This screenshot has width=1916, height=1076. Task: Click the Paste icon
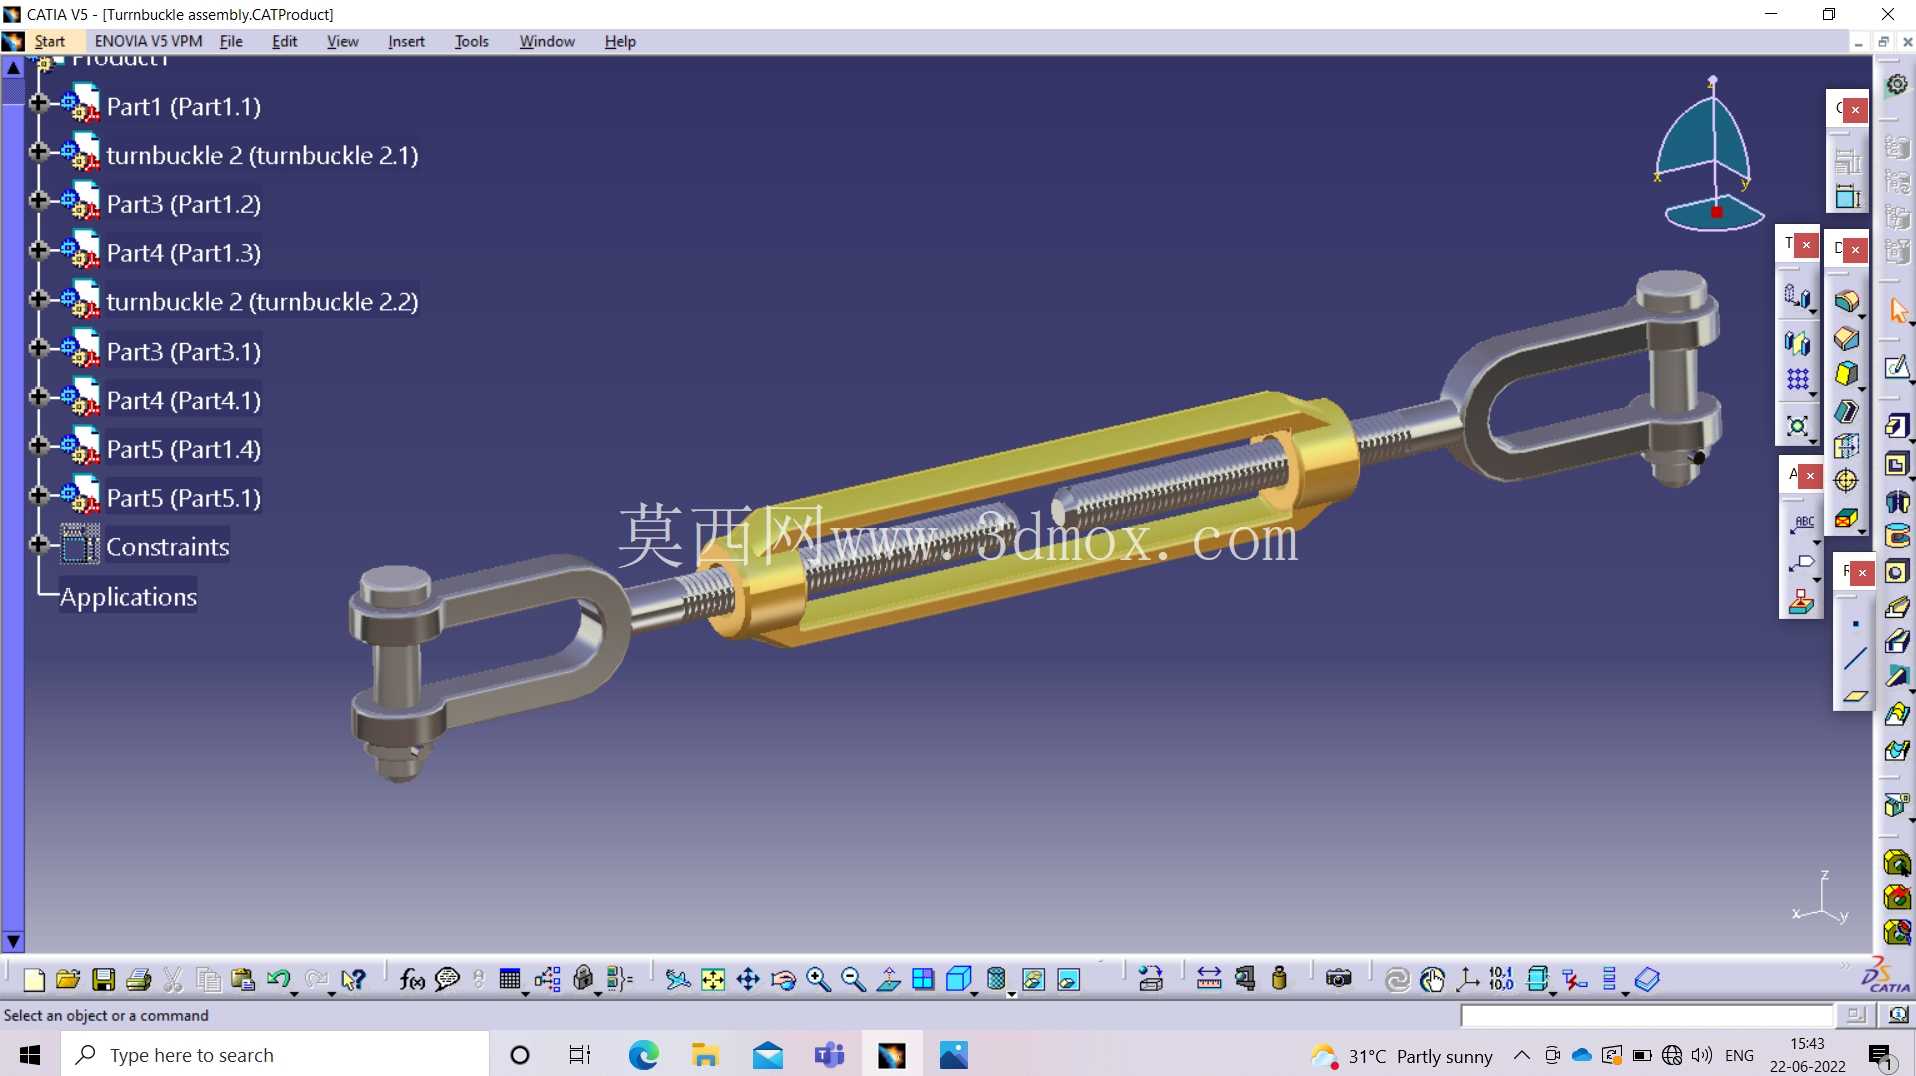[242, 979]
